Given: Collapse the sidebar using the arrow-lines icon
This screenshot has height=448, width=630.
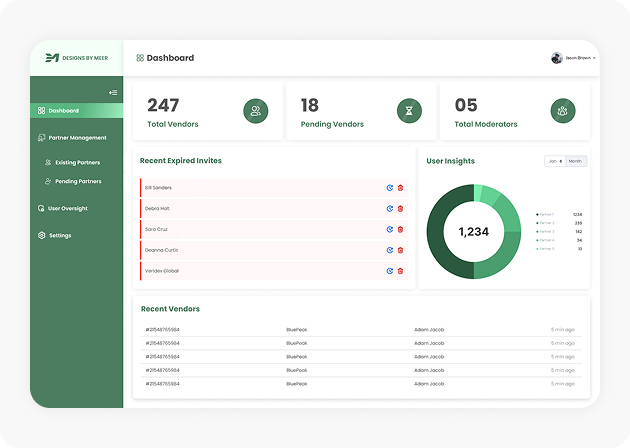Looking at the screenshot, I should 113,92.
